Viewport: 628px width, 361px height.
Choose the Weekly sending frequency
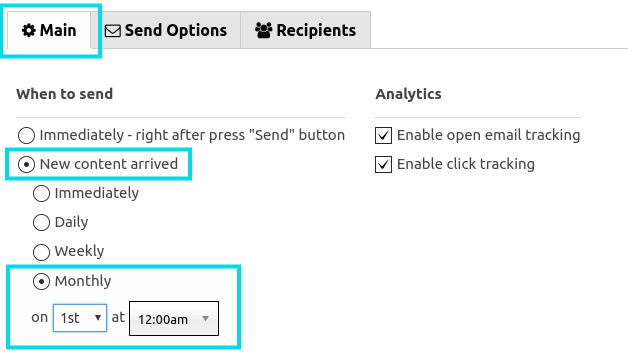(41, 252)
